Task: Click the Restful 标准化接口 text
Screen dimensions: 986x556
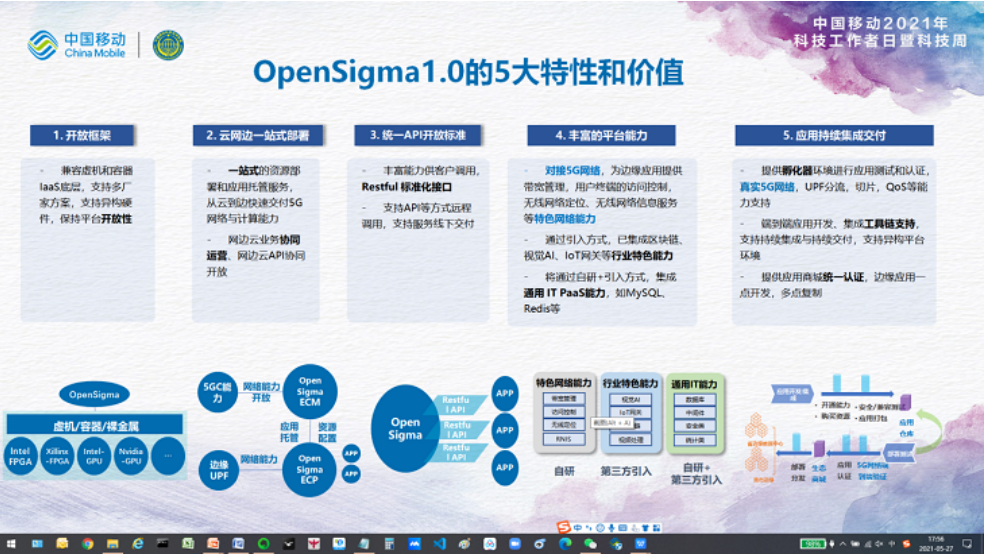Action: pyautogui.click(x=407, y=187)
